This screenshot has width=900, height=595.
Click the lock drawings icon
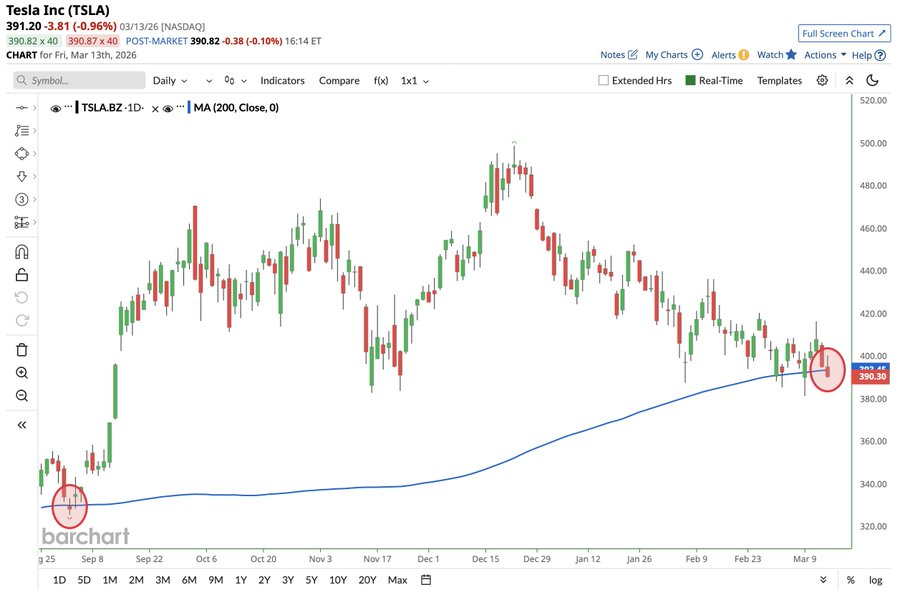(x=21, y=275)
